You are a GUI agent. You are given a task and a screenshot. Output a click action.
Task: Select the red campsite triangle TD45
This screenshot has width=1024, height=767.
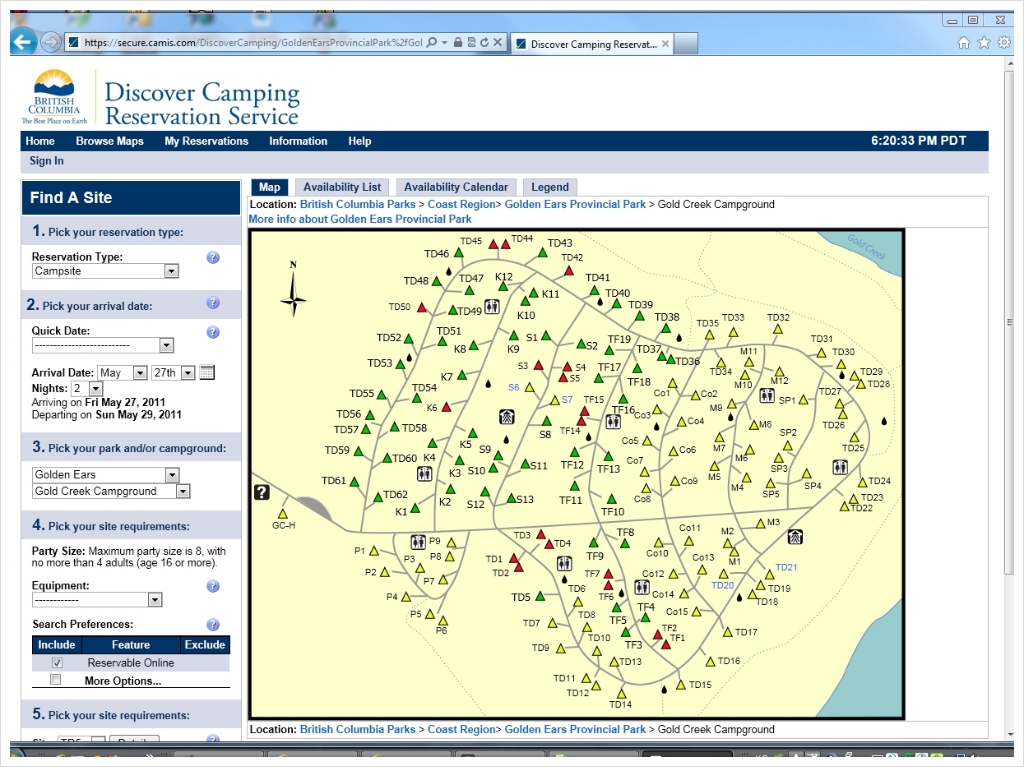493,243
